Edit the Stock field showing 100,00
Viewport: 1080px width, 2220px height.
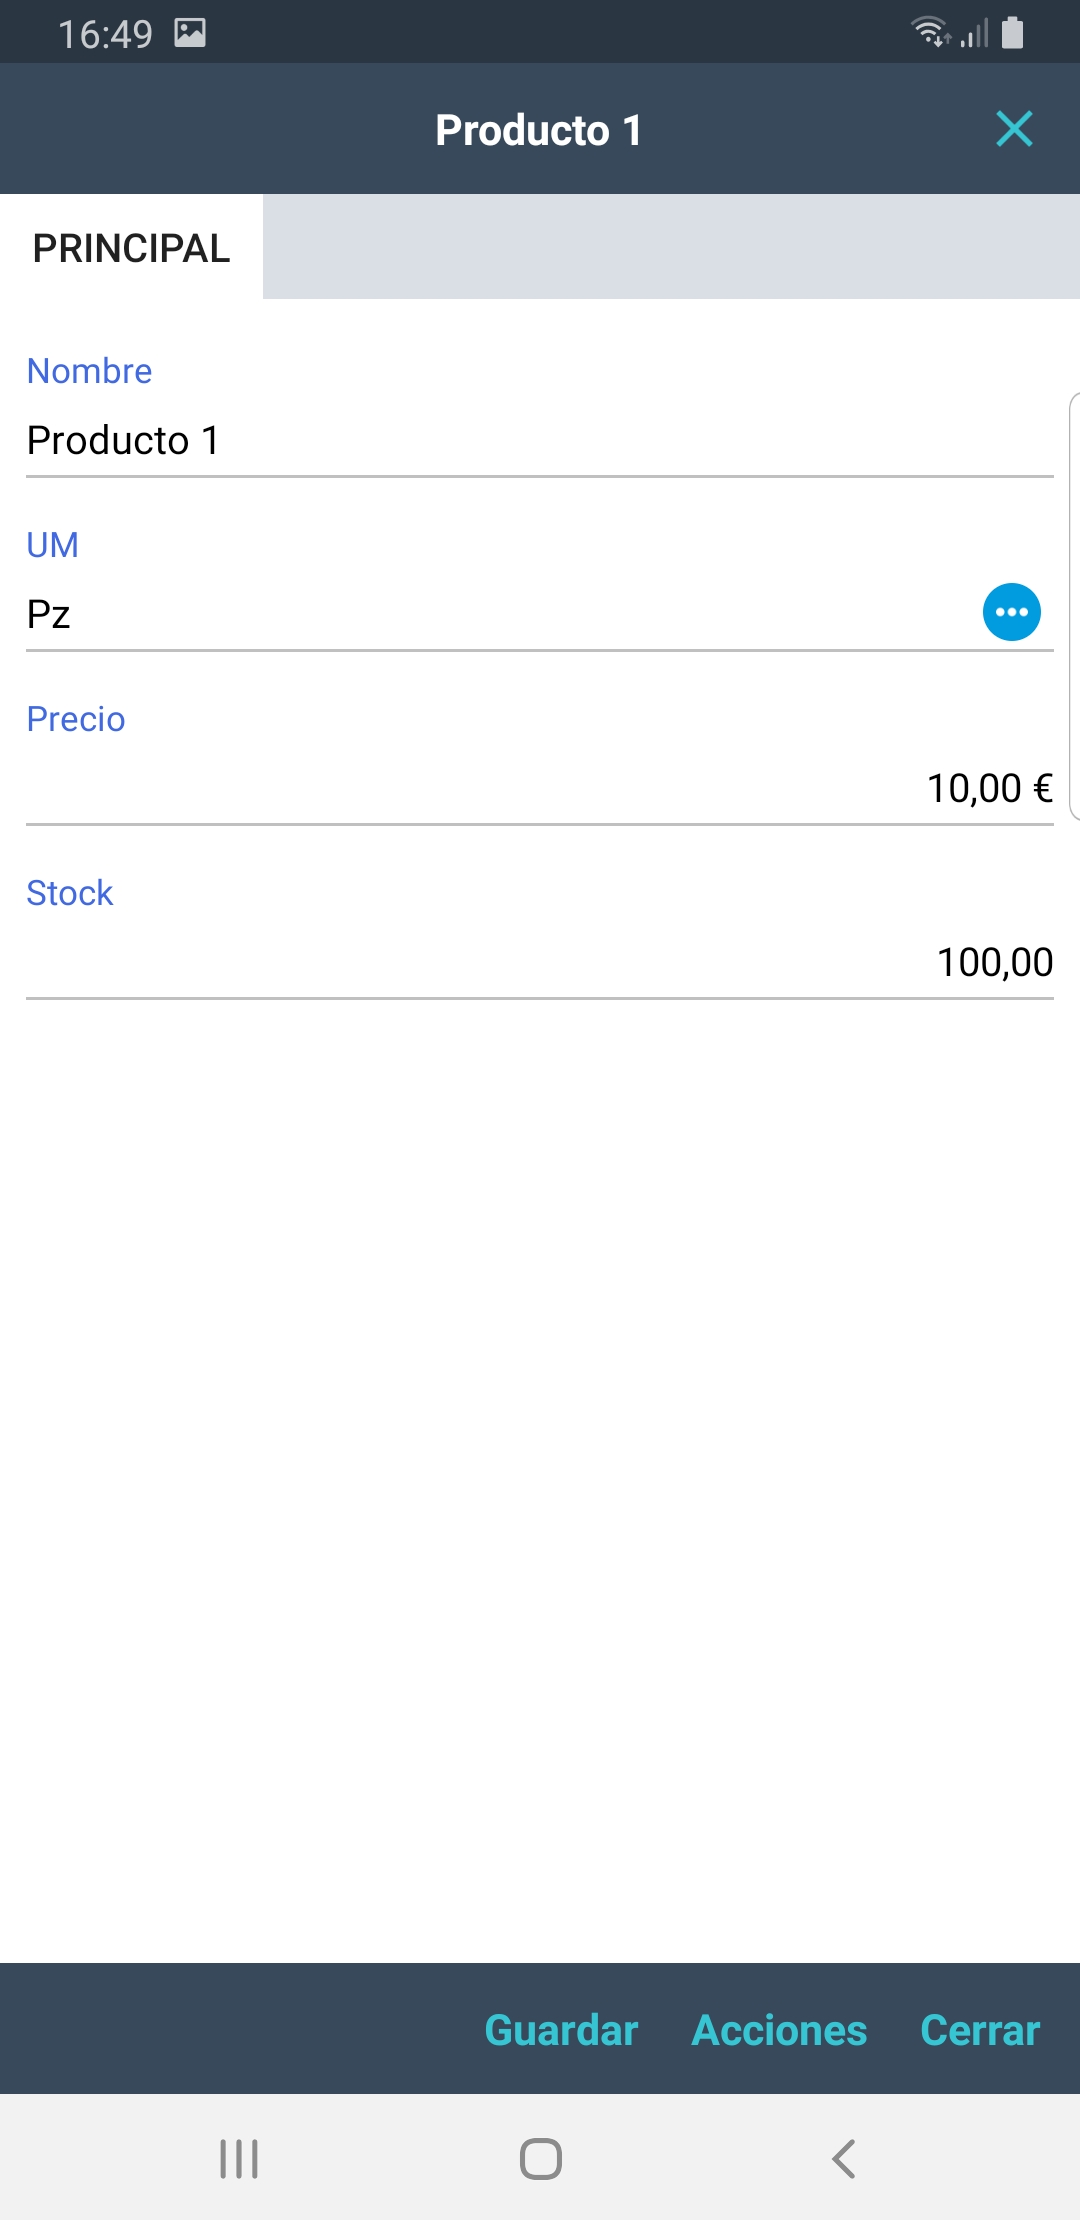coord(540,962)
